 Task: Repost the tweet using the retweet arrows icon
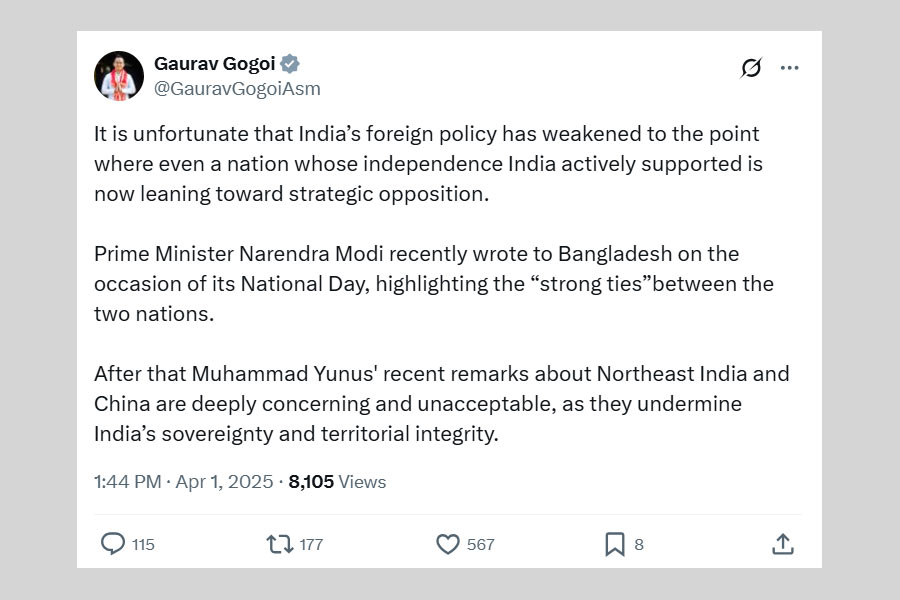[x=279, y=544]
